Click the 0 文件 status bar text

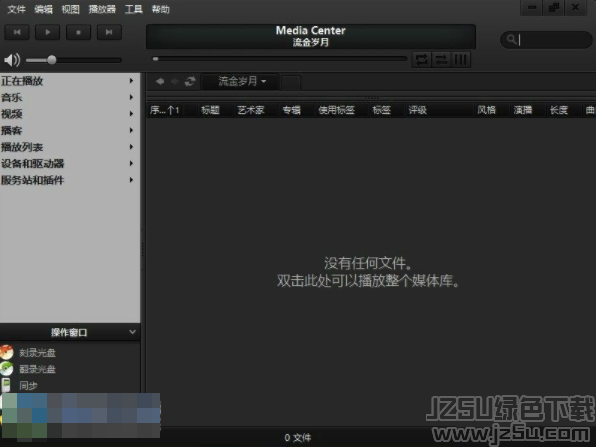[x=298, y=438]
